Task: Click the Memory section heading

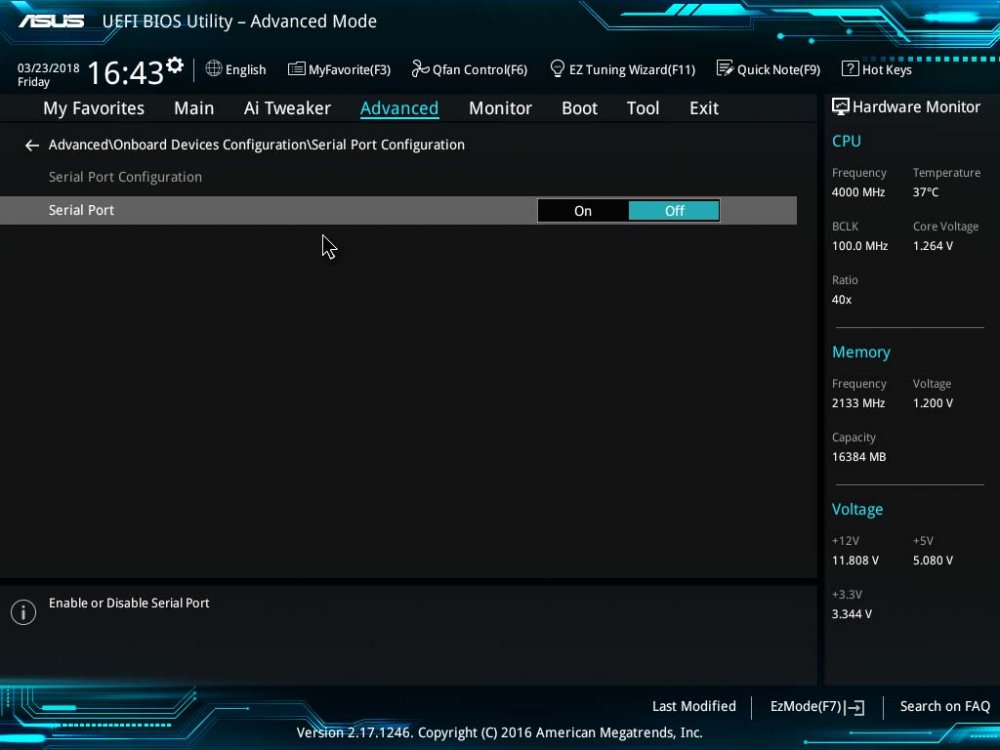Action: click(x=861, y=352)
